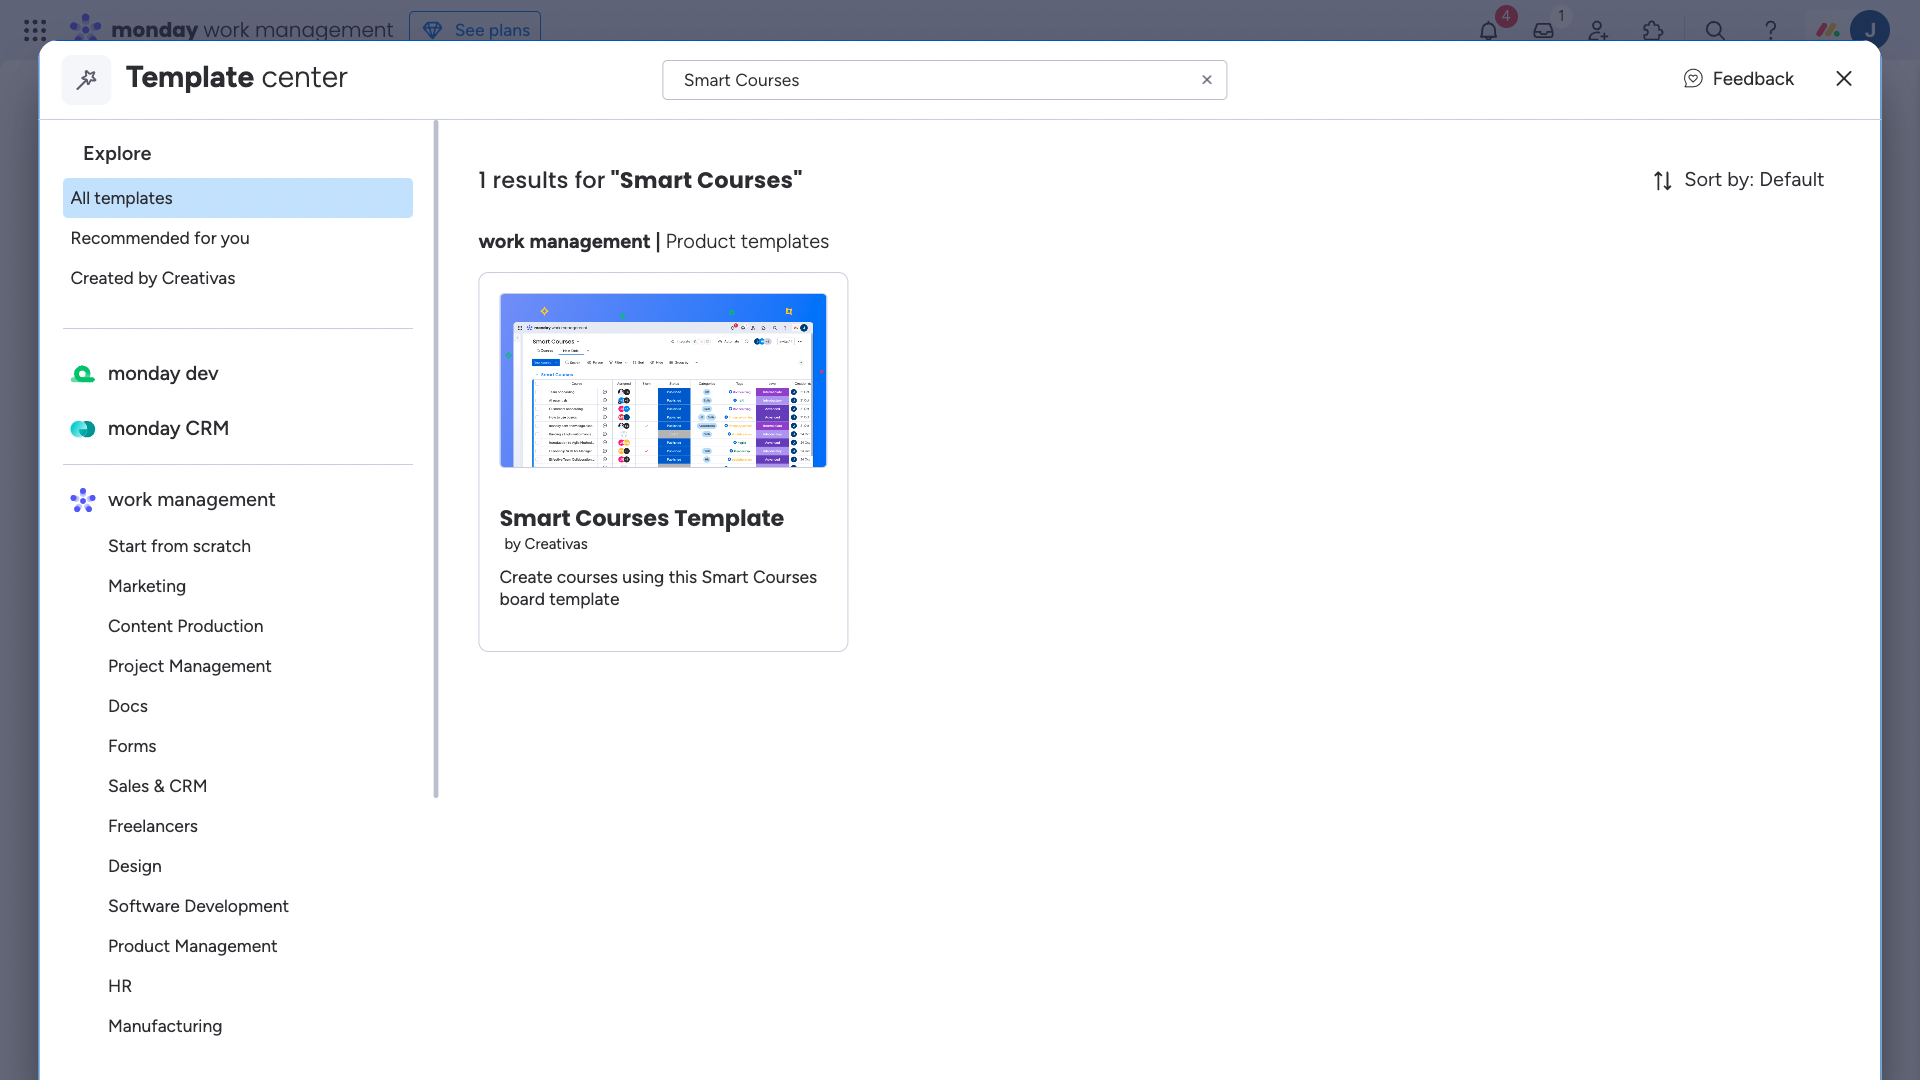Clear the Smart Courses search text
Screen dimensions: 1920x1080
1207,80
